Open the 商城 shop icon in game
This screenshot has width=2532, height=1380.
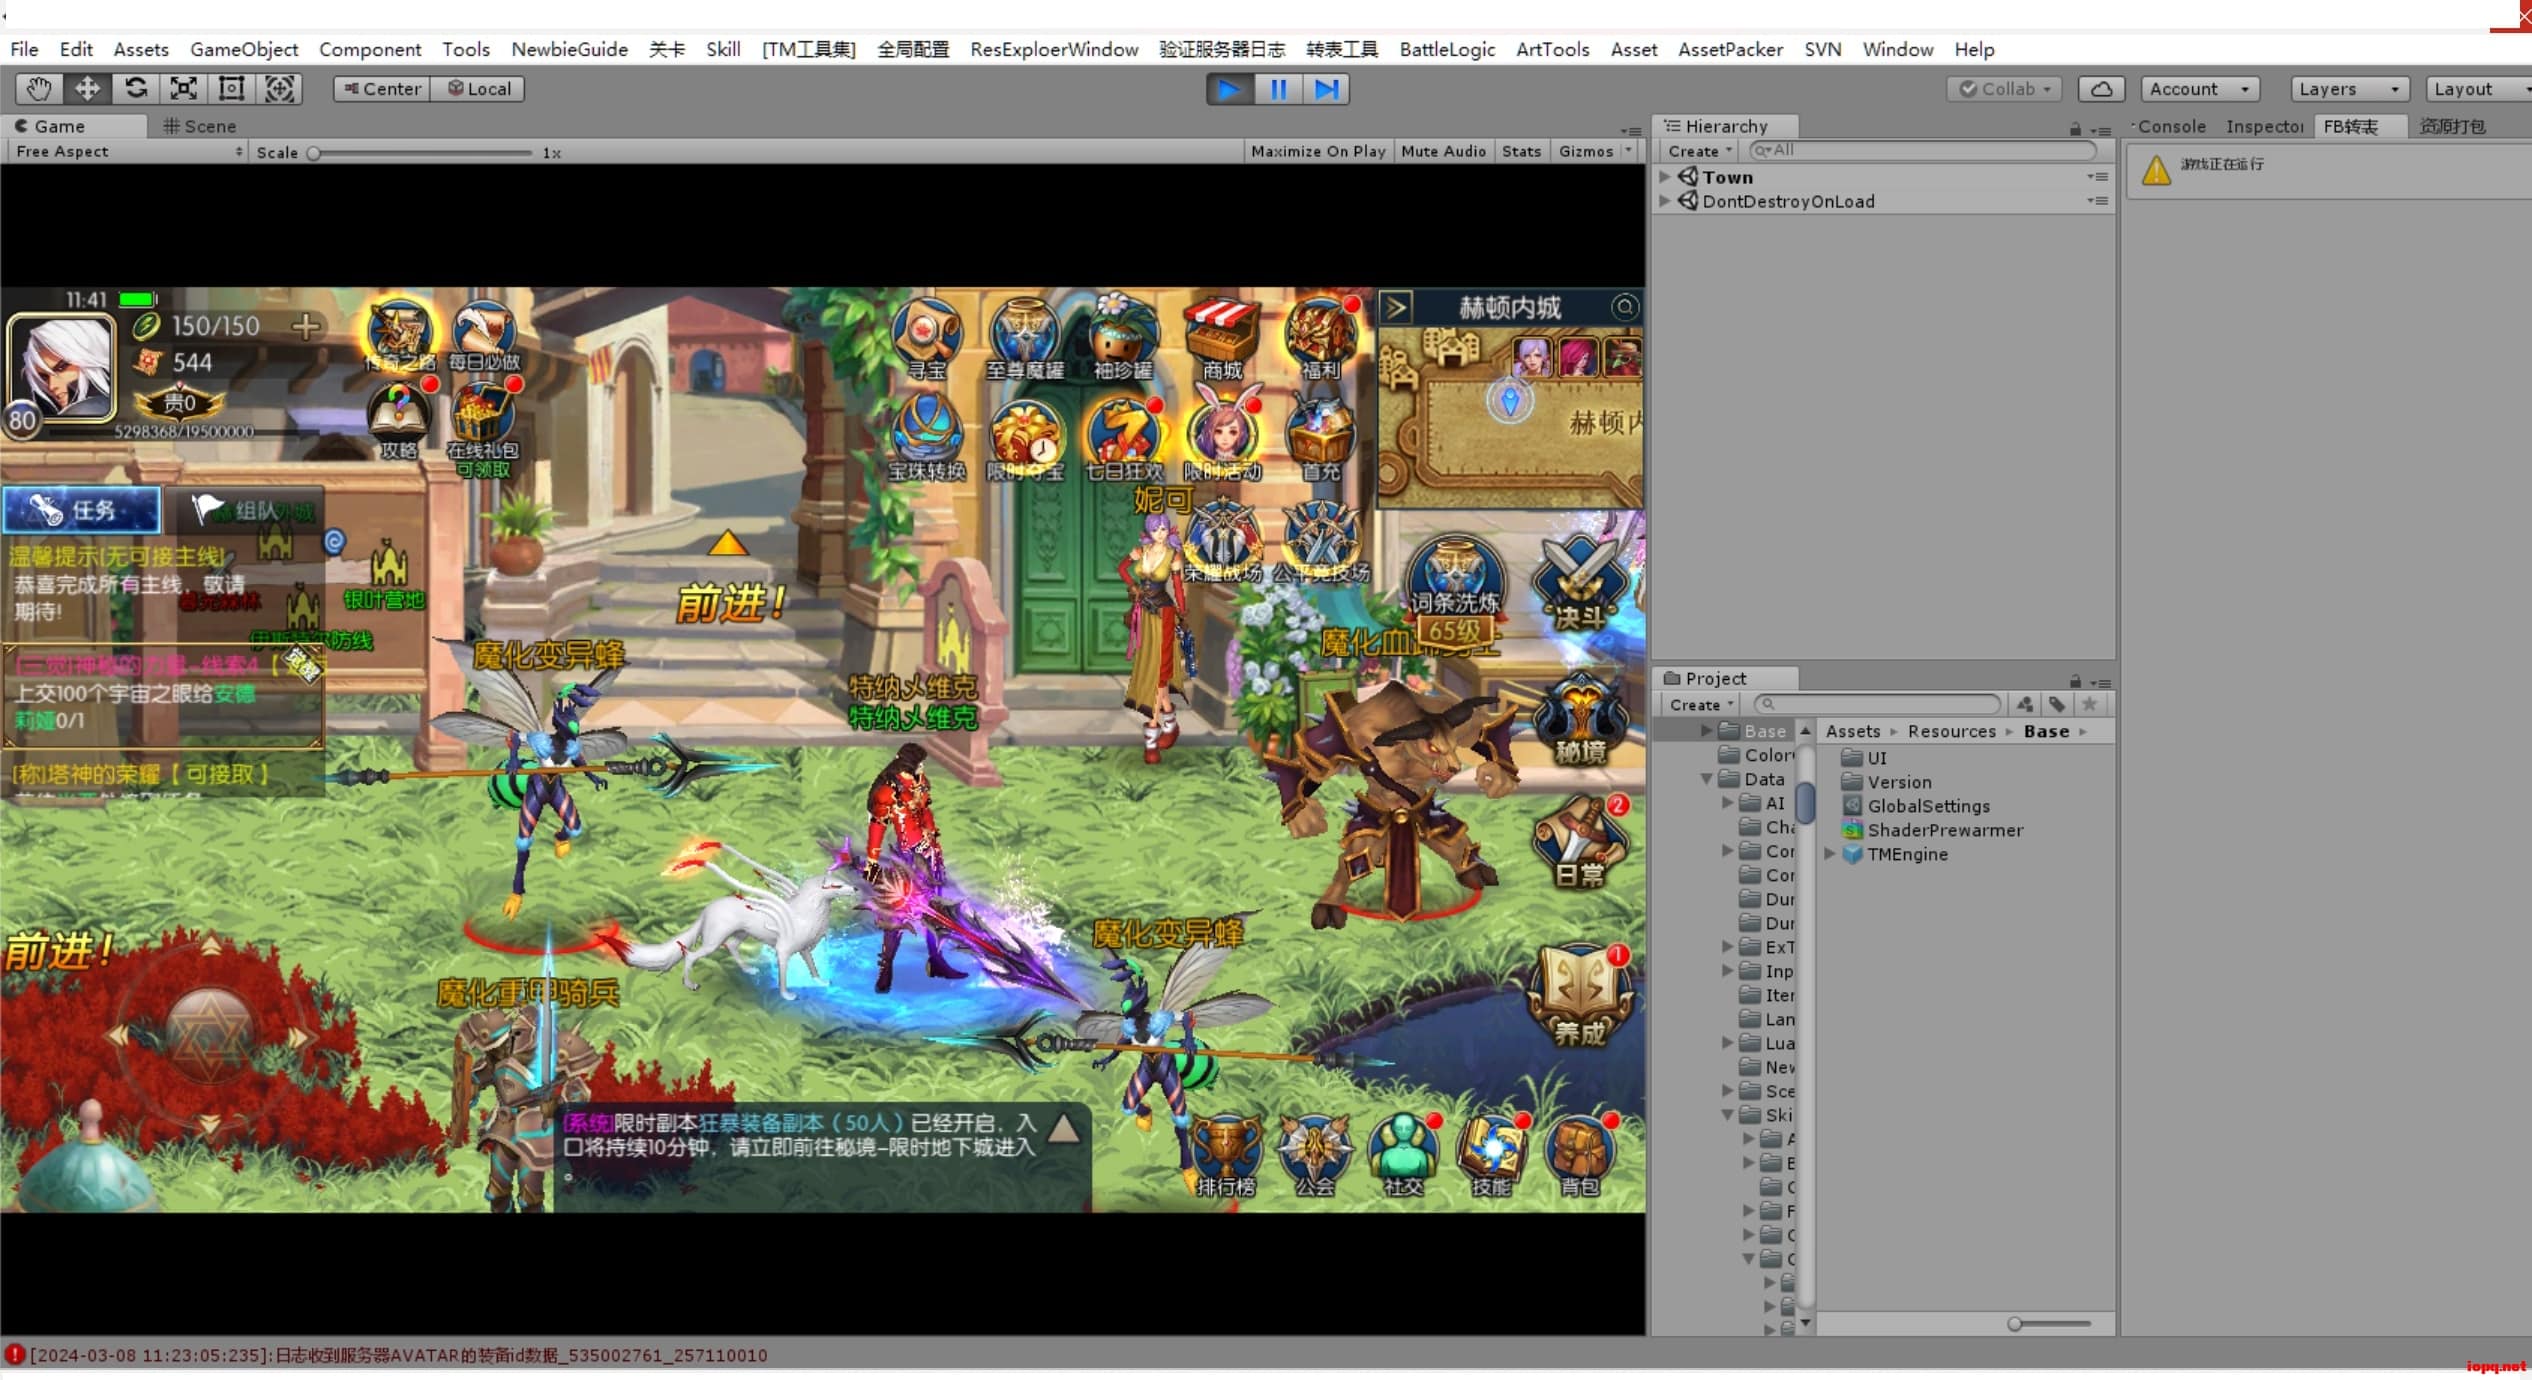(x=1221, y=340)
